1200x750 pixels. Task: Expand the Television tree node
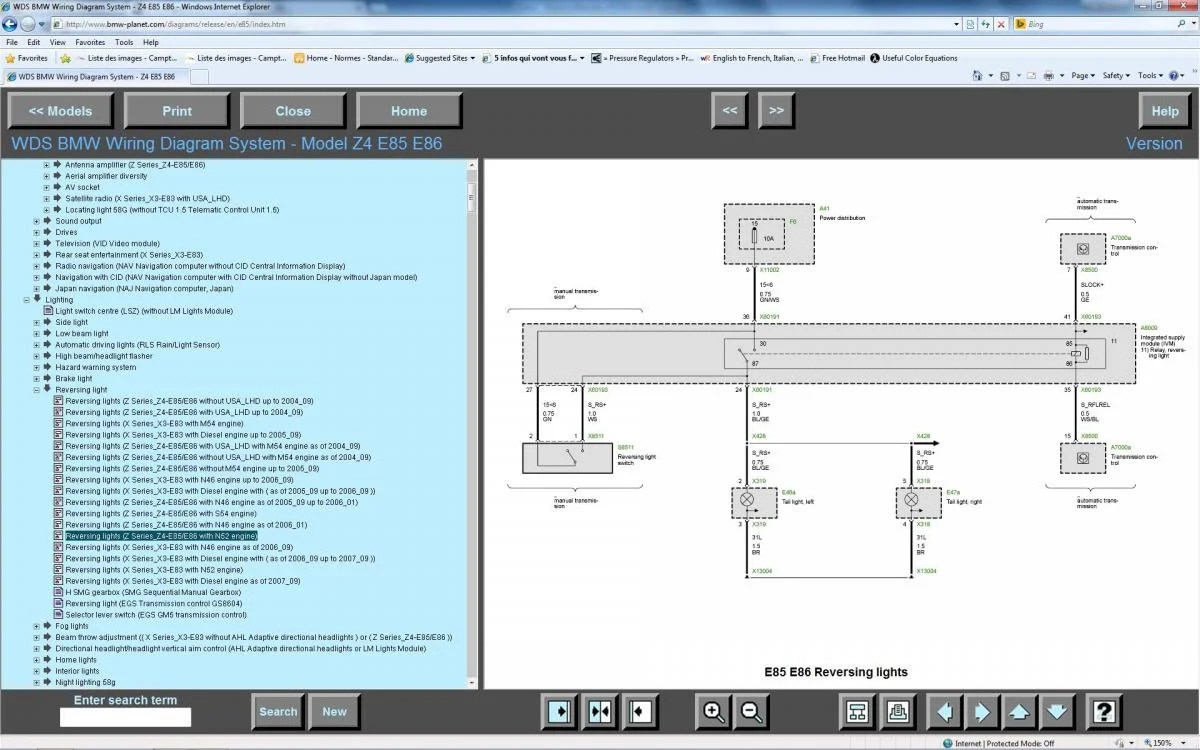[x=37, y=243]
